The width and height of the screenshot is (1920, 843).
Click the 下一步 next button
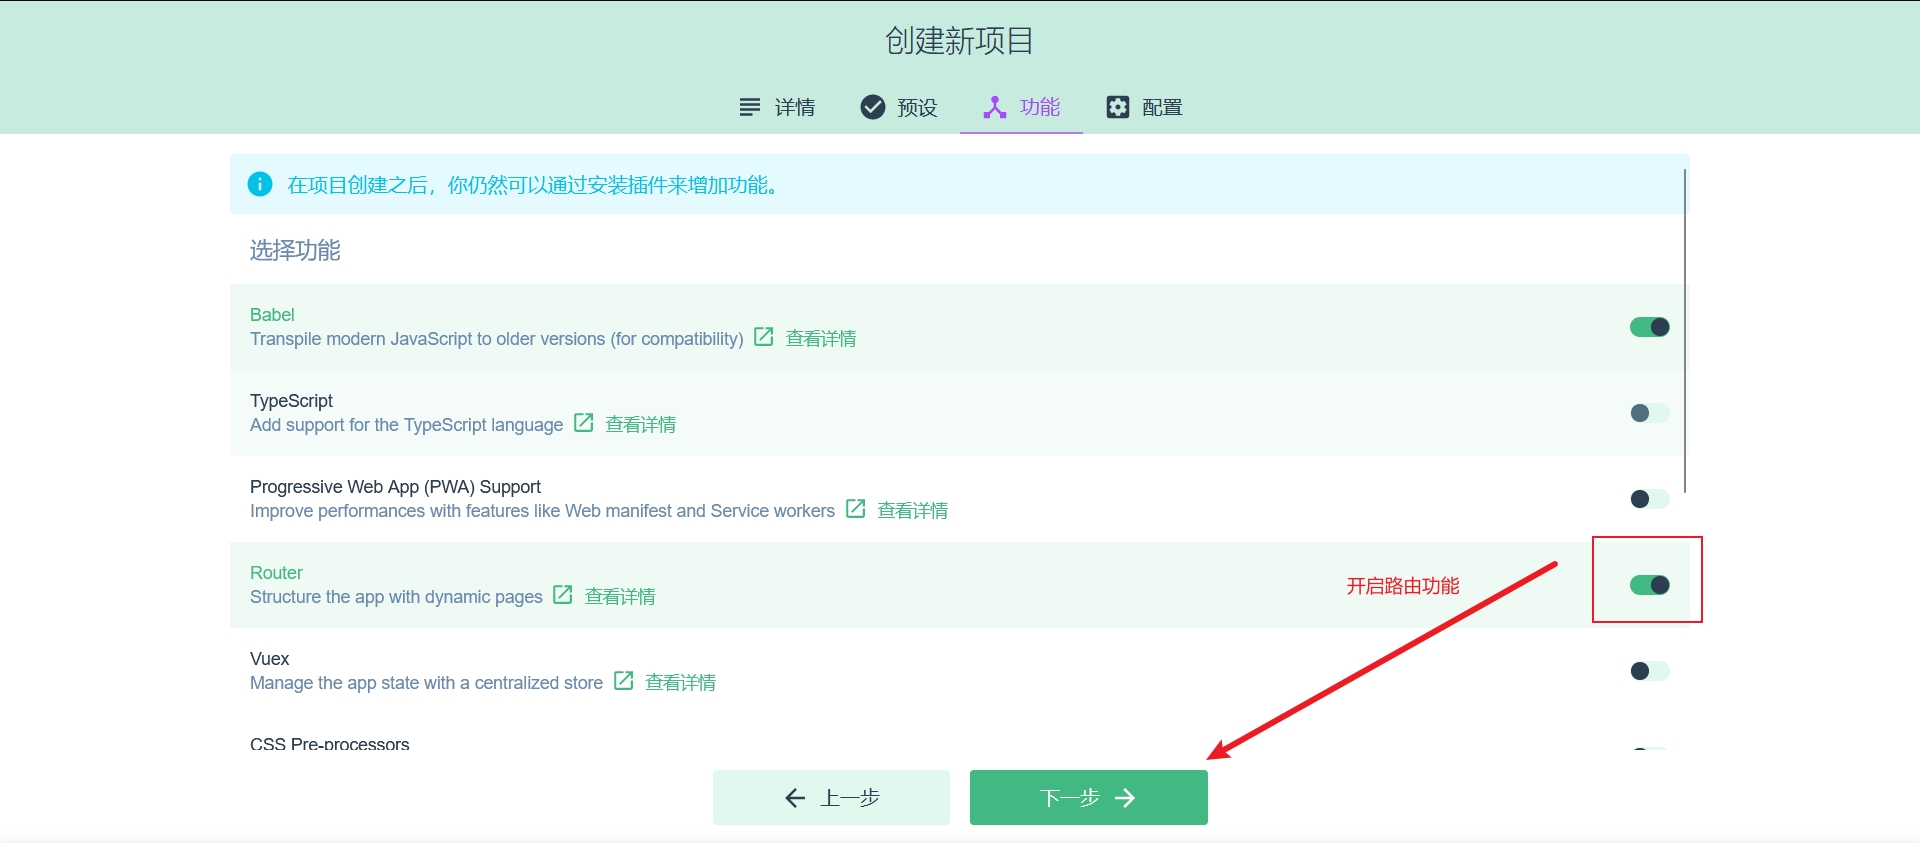tap(1088, 797)
